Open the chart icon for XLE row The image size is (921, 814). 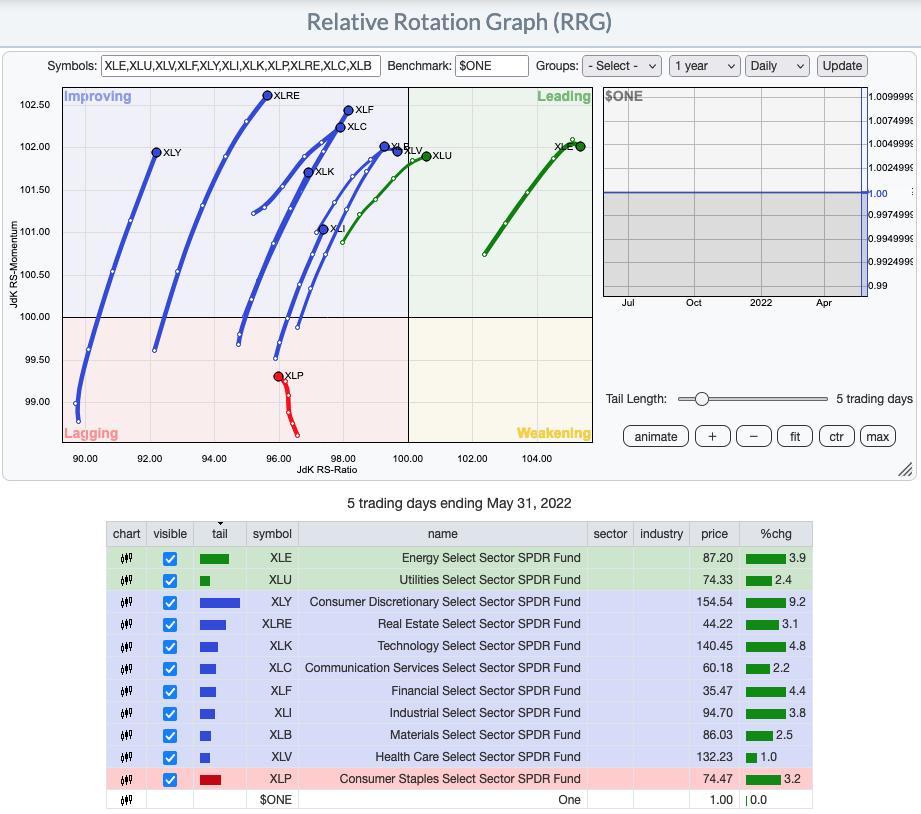(x=126, y=558)
